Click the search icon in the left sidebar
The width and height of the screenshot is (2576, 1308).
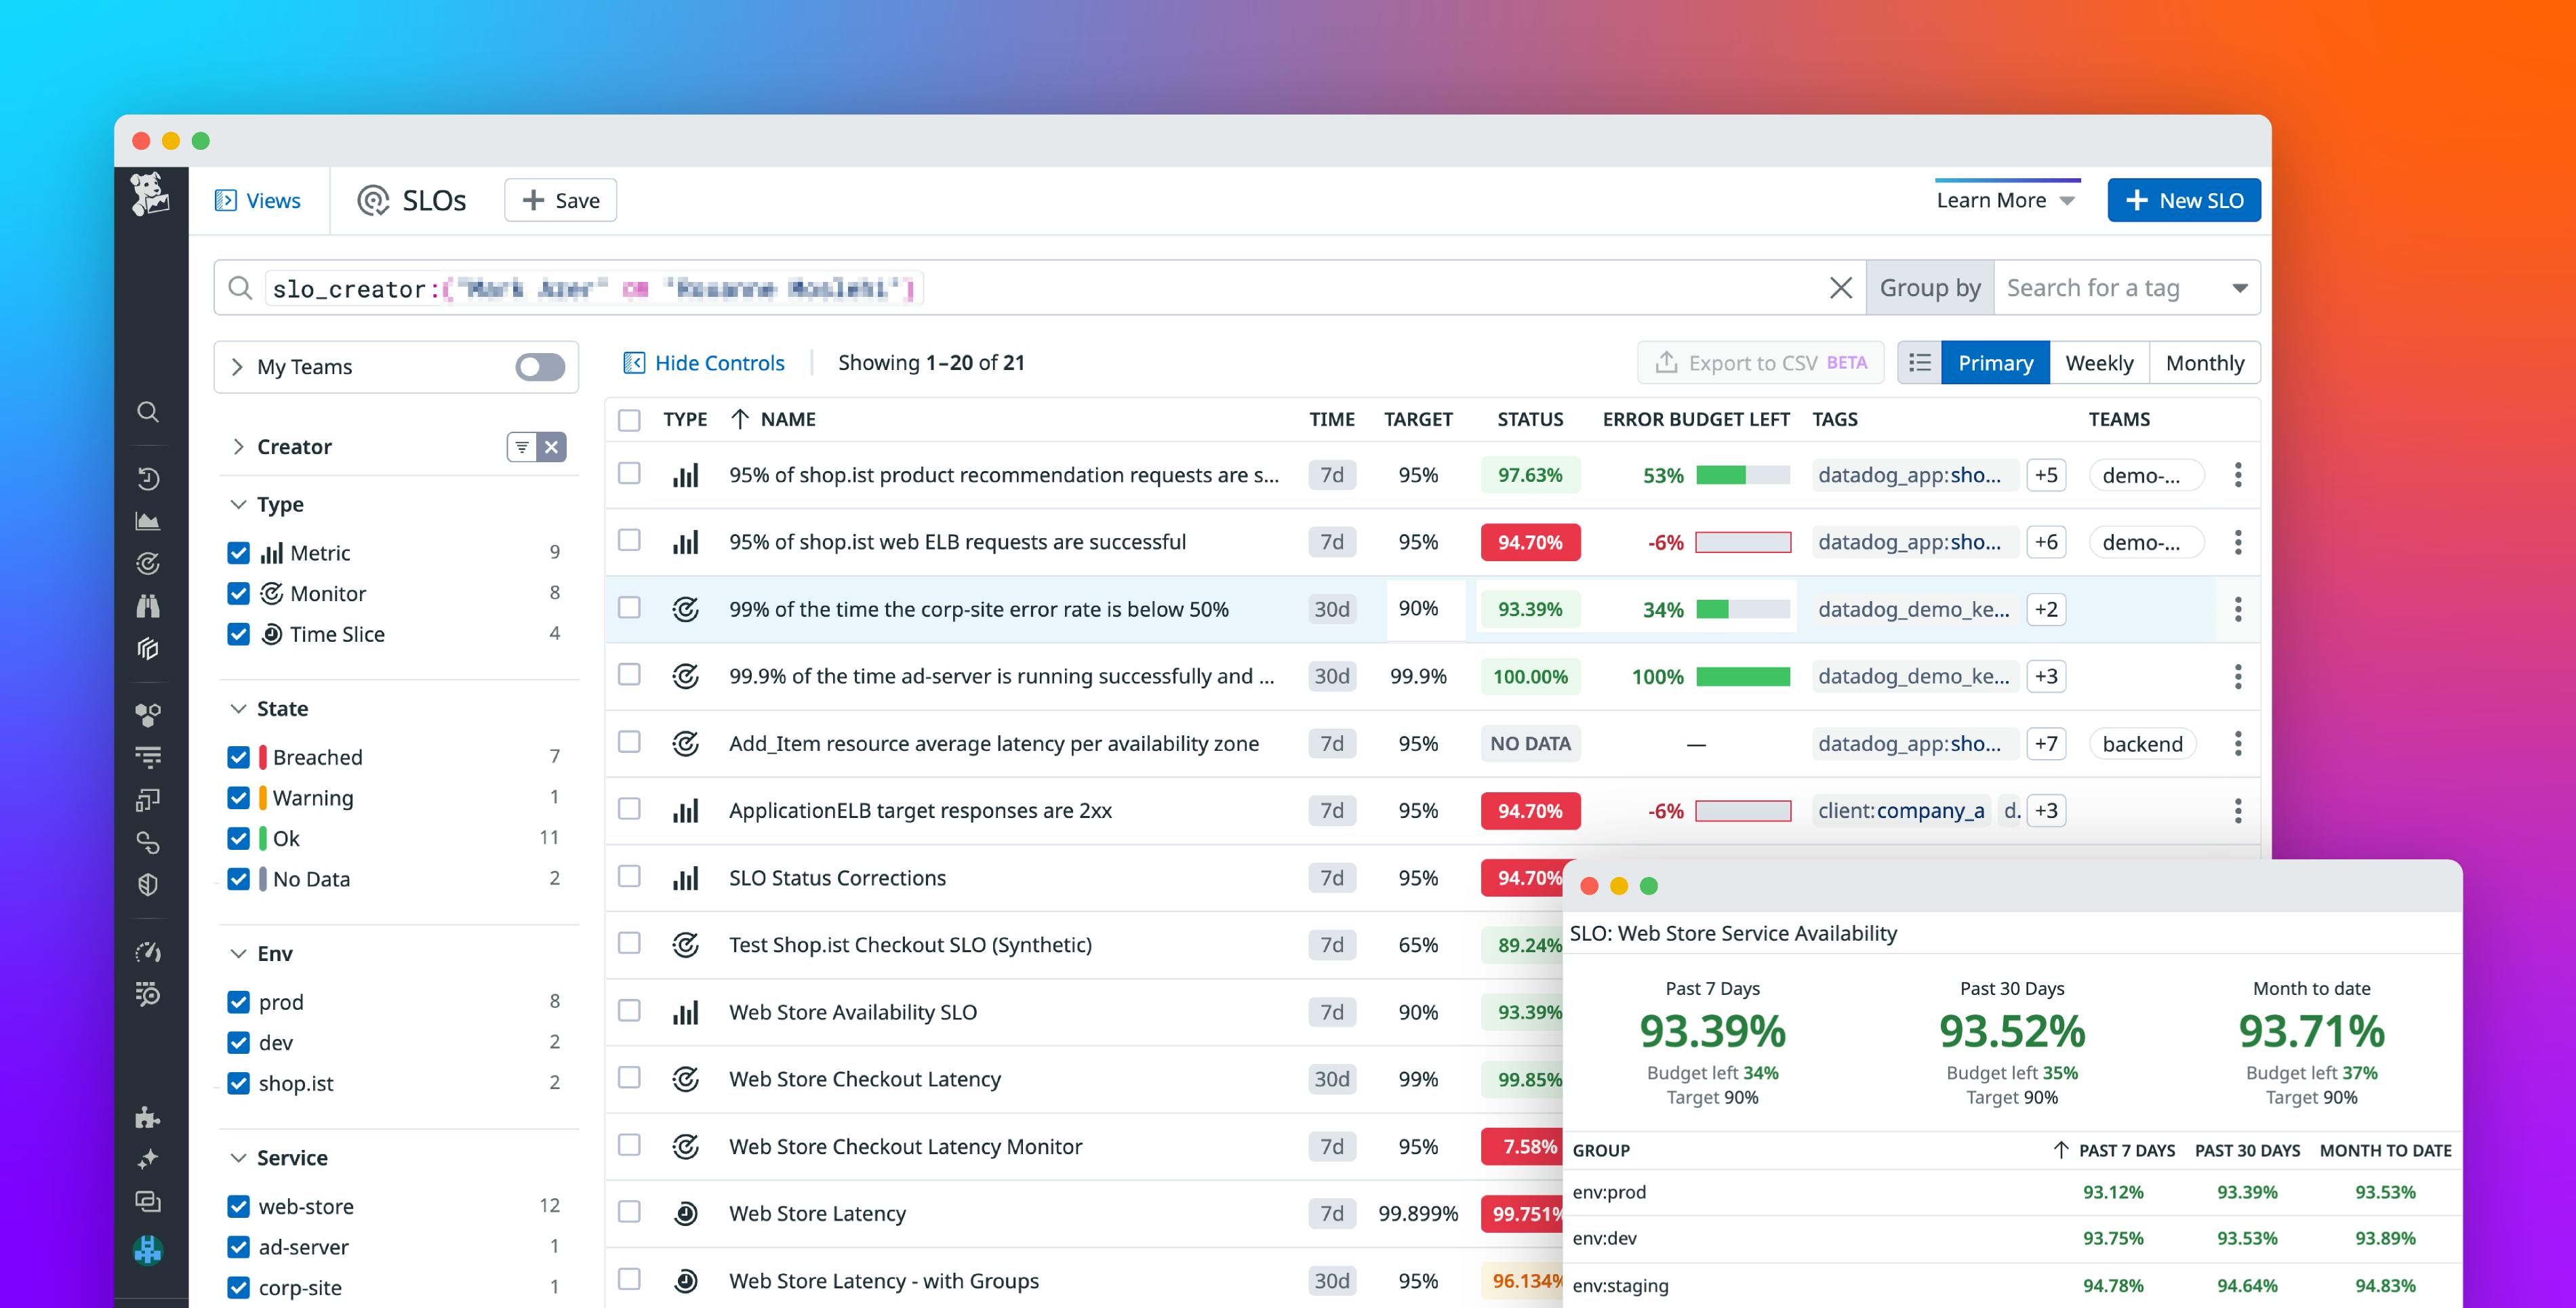coord(149,412)
